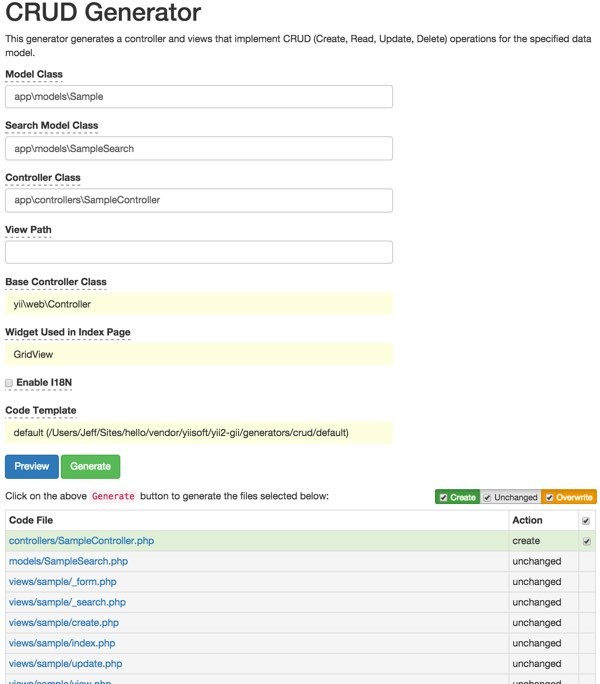600x684 pixels.
Task: Toggle the Create filter checkbox
Action: pyautogui.click(x=443, y=497)
